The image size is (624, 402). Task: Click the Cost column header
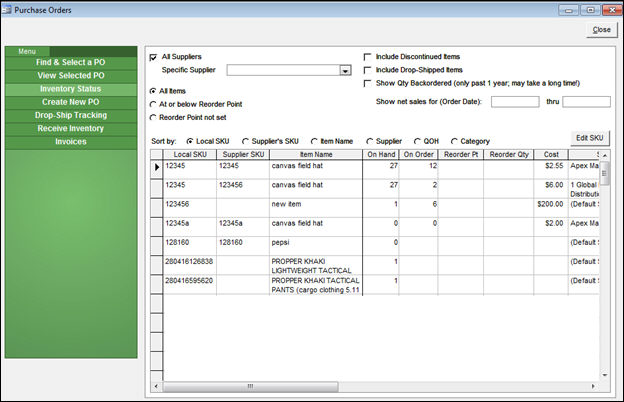[x=551, y=155]
